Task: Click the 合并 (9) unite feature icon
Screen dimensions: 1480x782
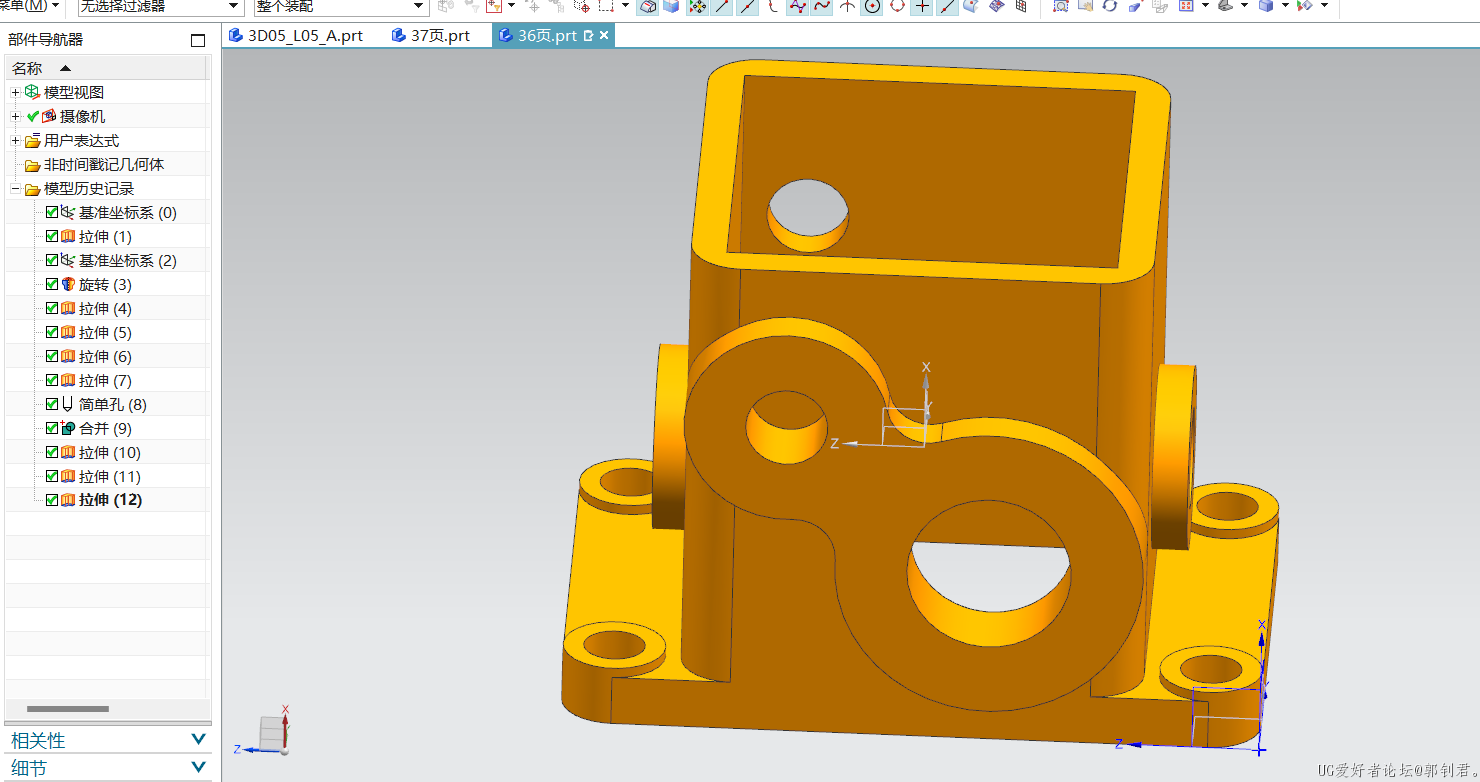Action: point(68,428)
